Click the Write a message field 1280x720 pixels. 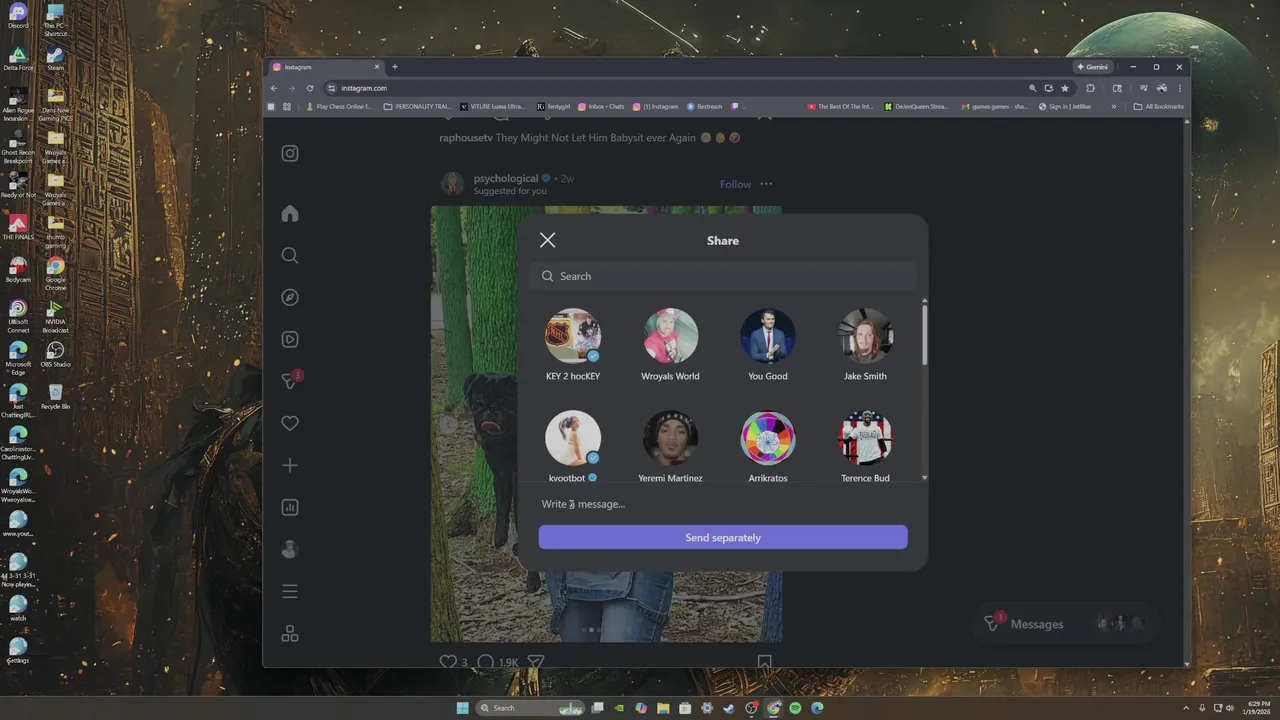[723, 504]
